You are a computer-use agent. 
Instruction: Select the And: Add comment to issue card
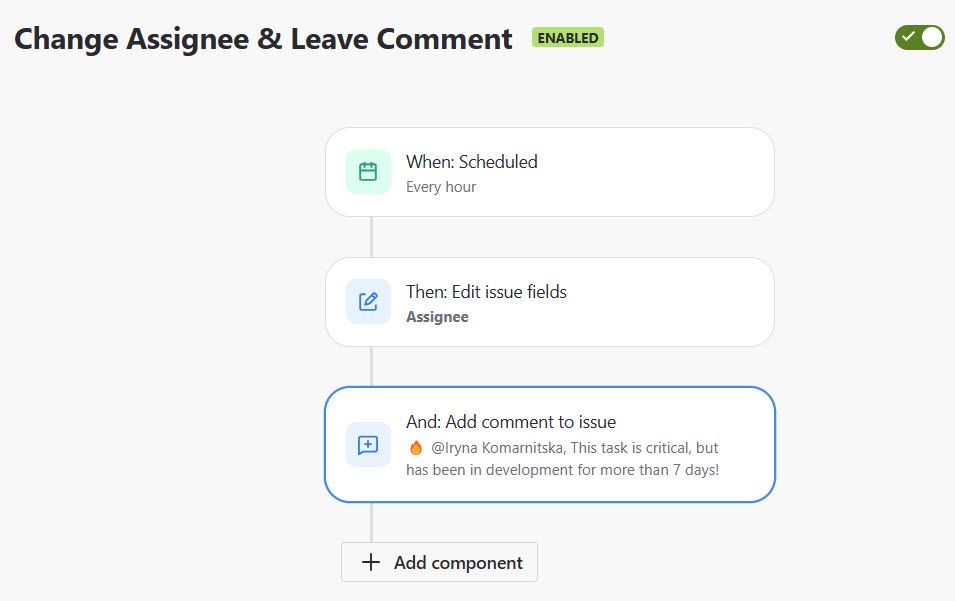pos(550,445)
